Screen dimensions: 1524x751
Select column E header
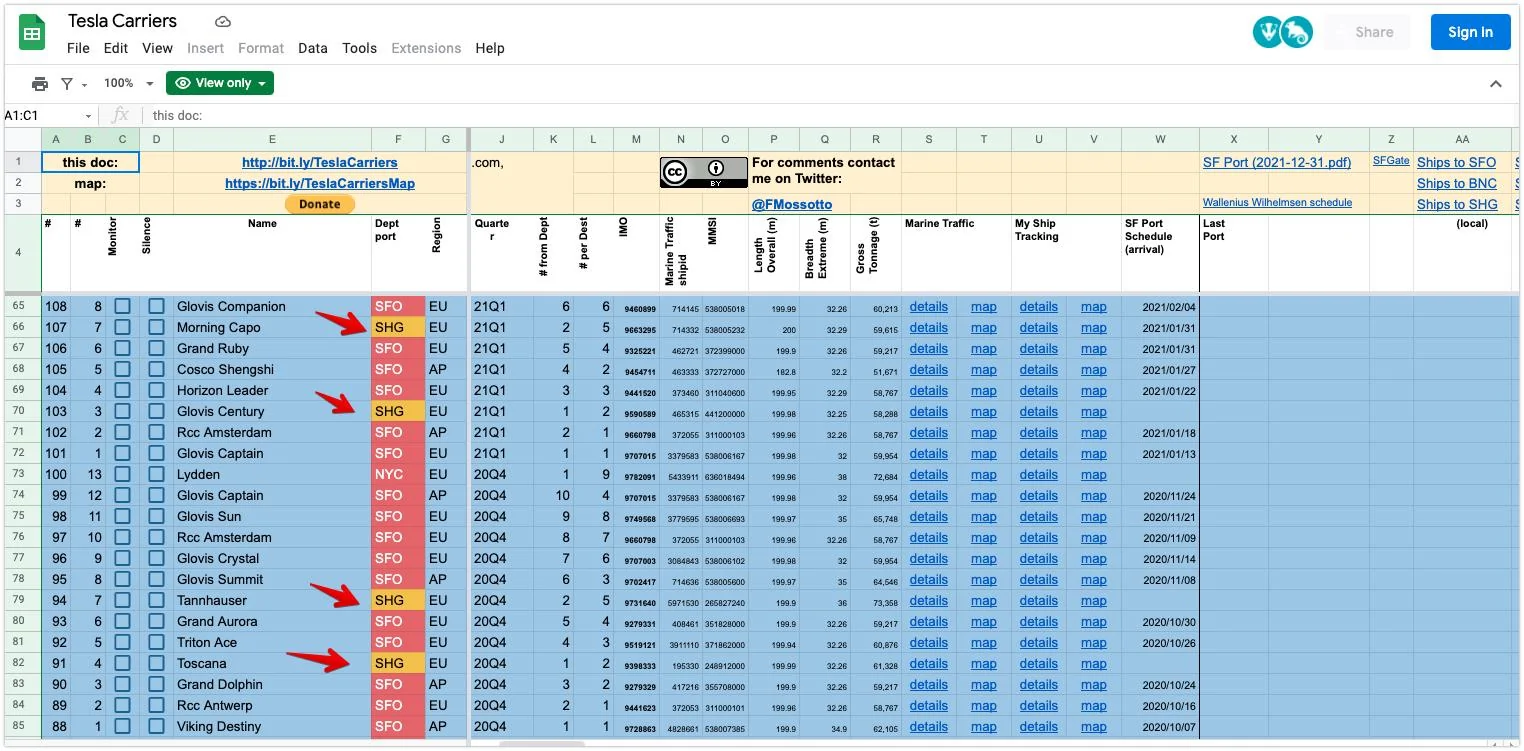[x=272, y=140]
